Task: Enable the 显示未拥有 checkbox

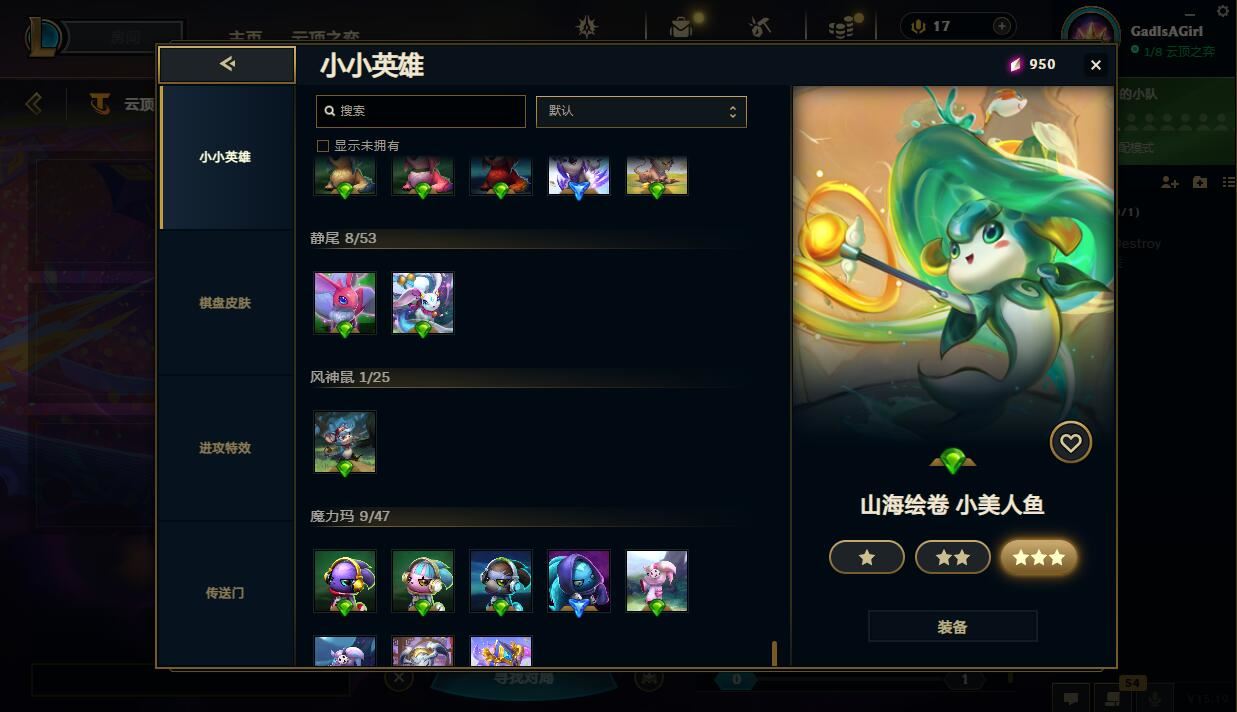Action: pyautogui.click(x=323, y=146)
